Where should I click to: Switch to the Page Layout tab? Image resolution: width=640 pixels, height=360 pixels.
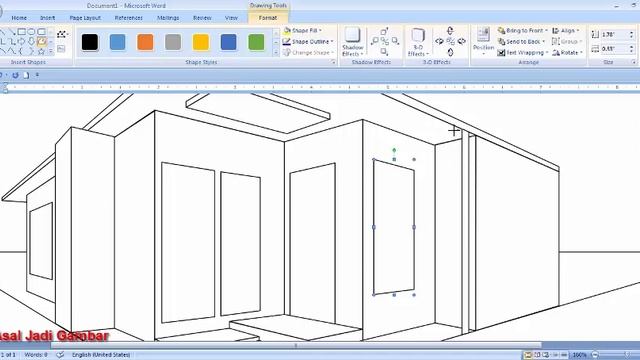click(85, 18)
